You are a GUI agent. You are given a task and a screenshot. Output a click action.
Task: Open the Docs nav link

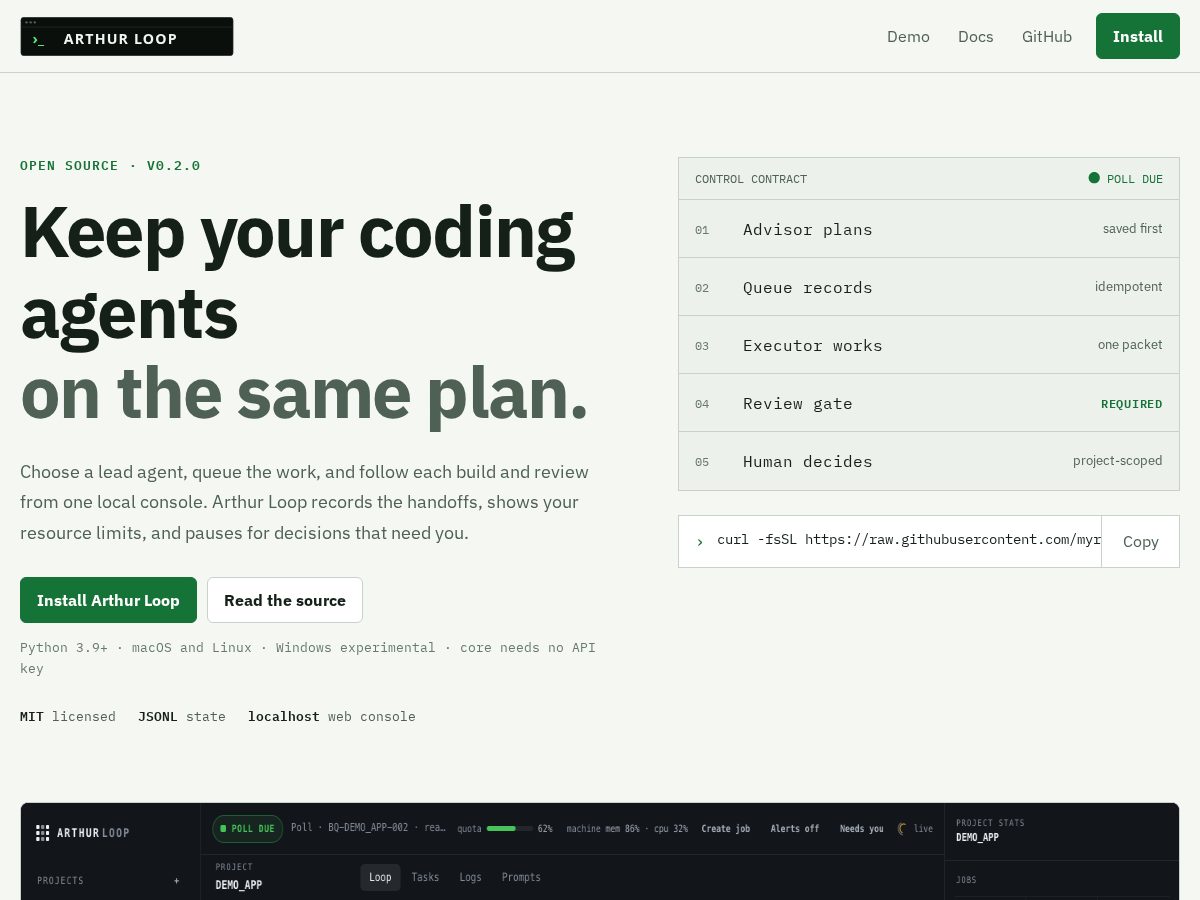(x=976, y=37)
